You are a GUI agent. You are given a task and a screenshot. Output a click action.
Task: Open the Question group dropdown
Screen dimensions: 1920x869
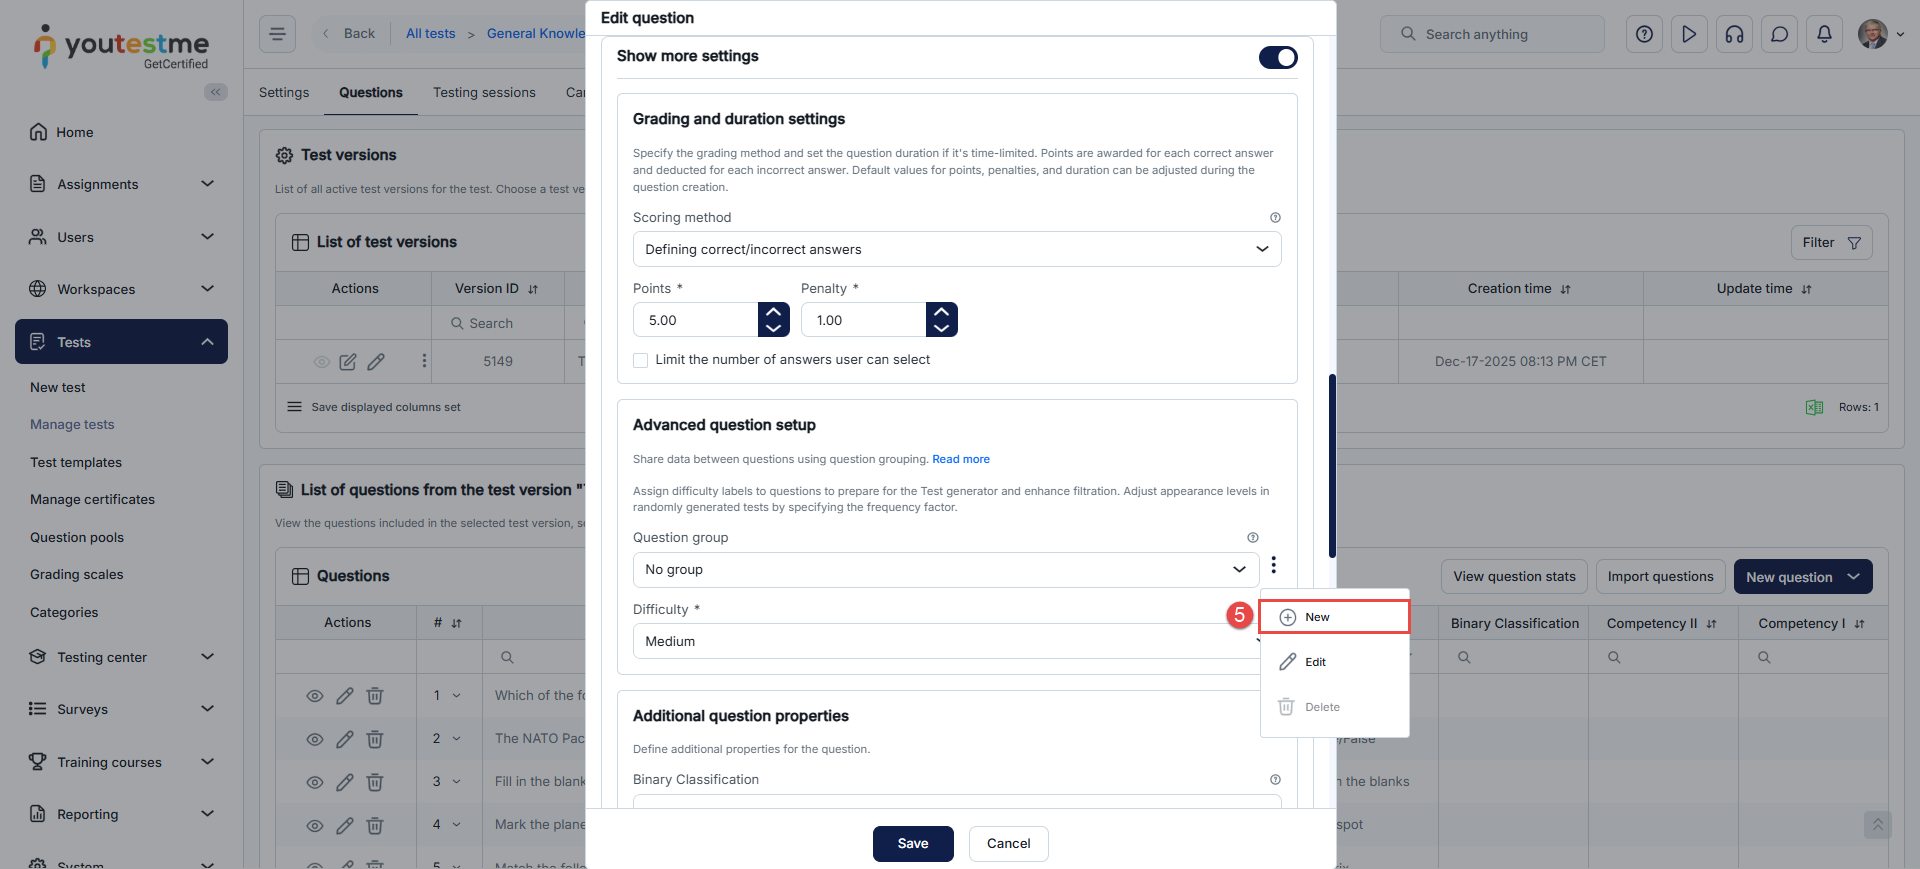tap(945, 570)
